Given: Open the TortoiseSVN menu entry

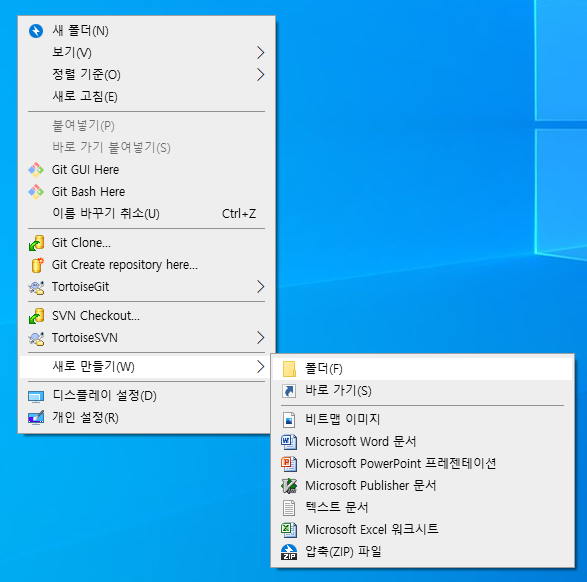Looking at the screenshot, I should pos(147,338).
